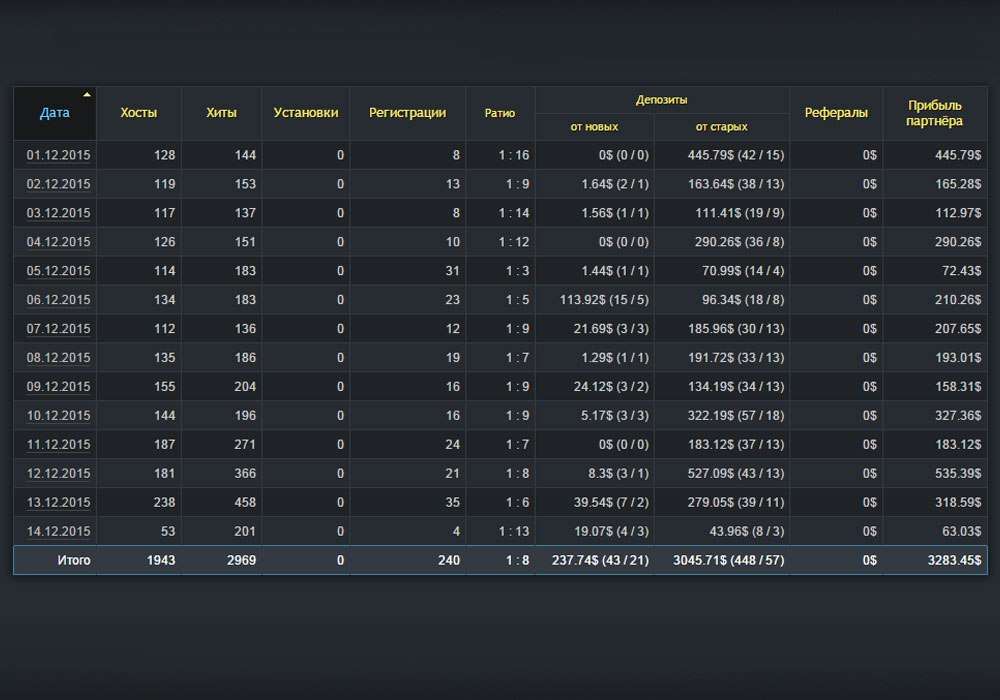Click the sort arrow in the Дата header
The width and height of the screenshot is (1000, 700).
[x=87, y=95]
